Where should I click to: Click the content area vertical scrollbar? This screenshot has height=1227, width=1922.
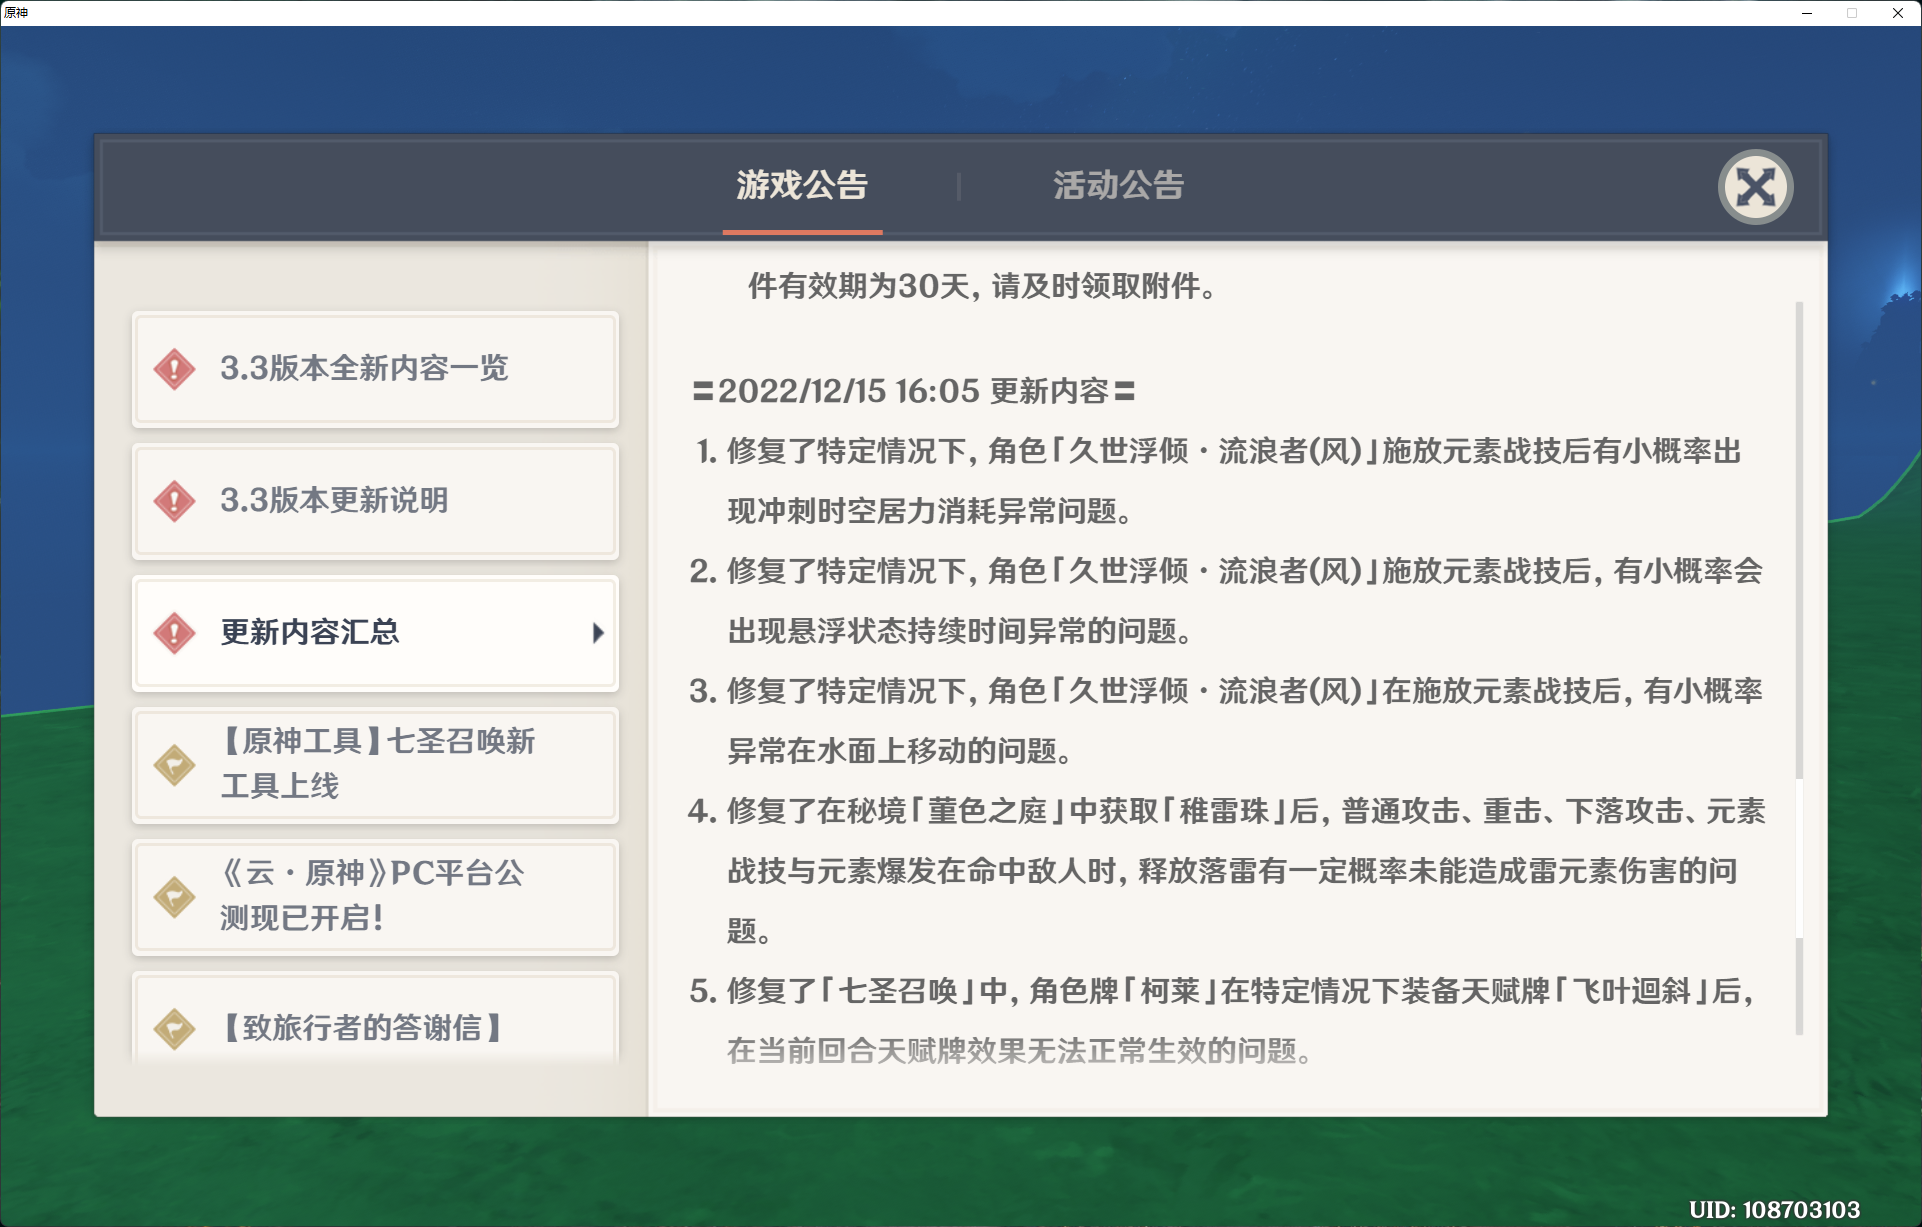(1799, 668)
